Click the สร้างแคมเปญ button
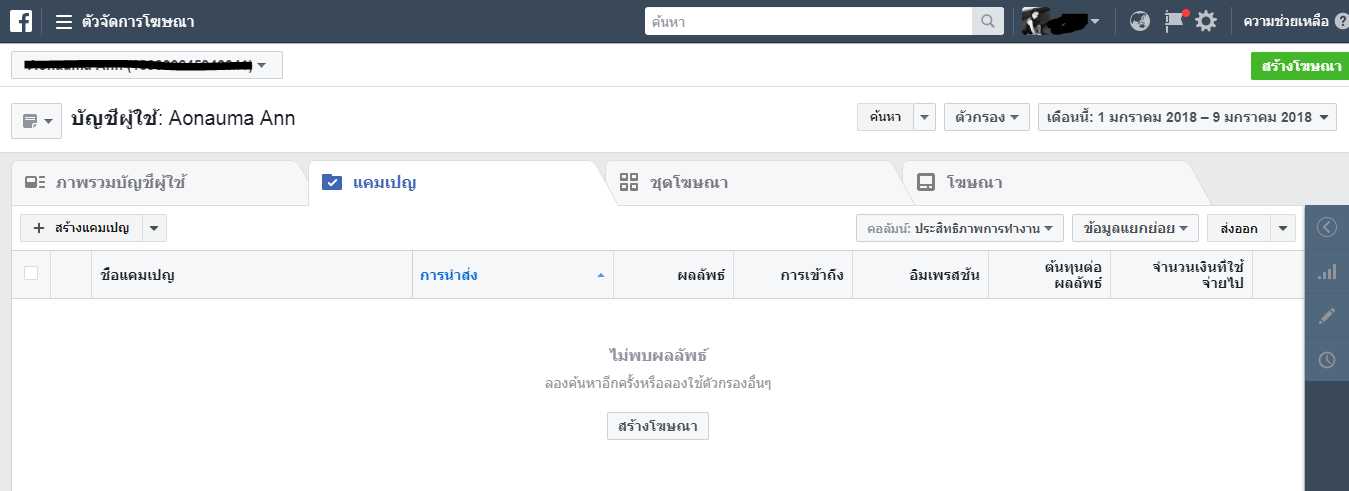 82,228
